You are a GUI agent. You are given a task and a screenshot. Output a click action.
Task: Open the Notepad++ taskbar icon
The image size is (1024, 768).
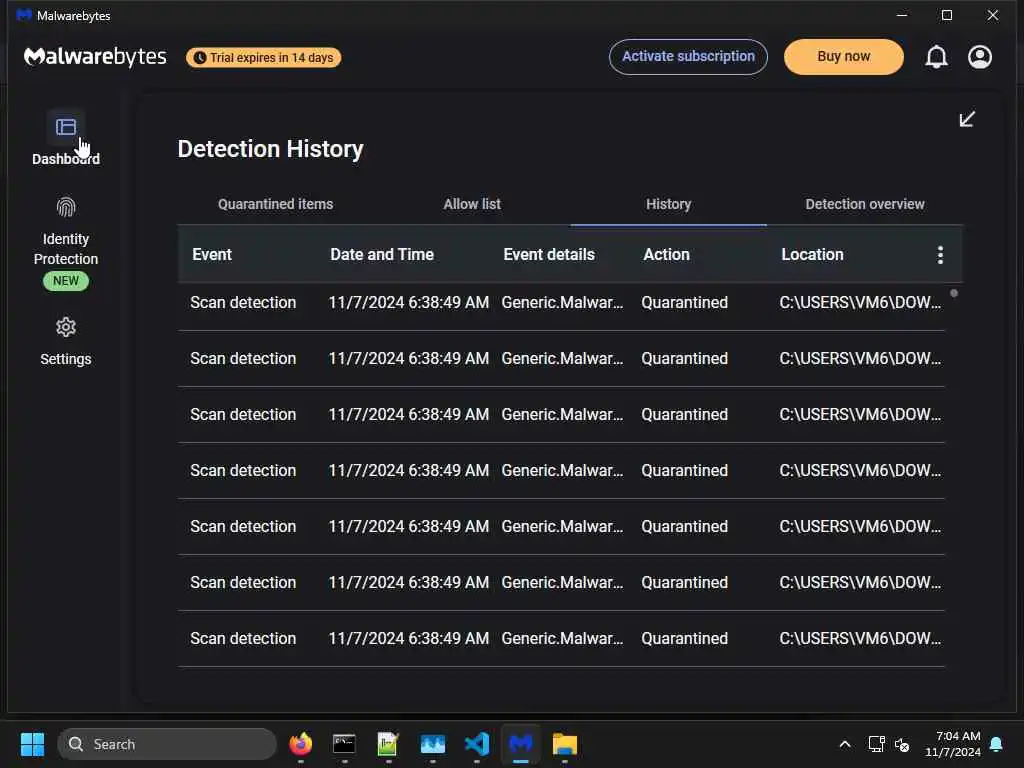coord(388,744)
